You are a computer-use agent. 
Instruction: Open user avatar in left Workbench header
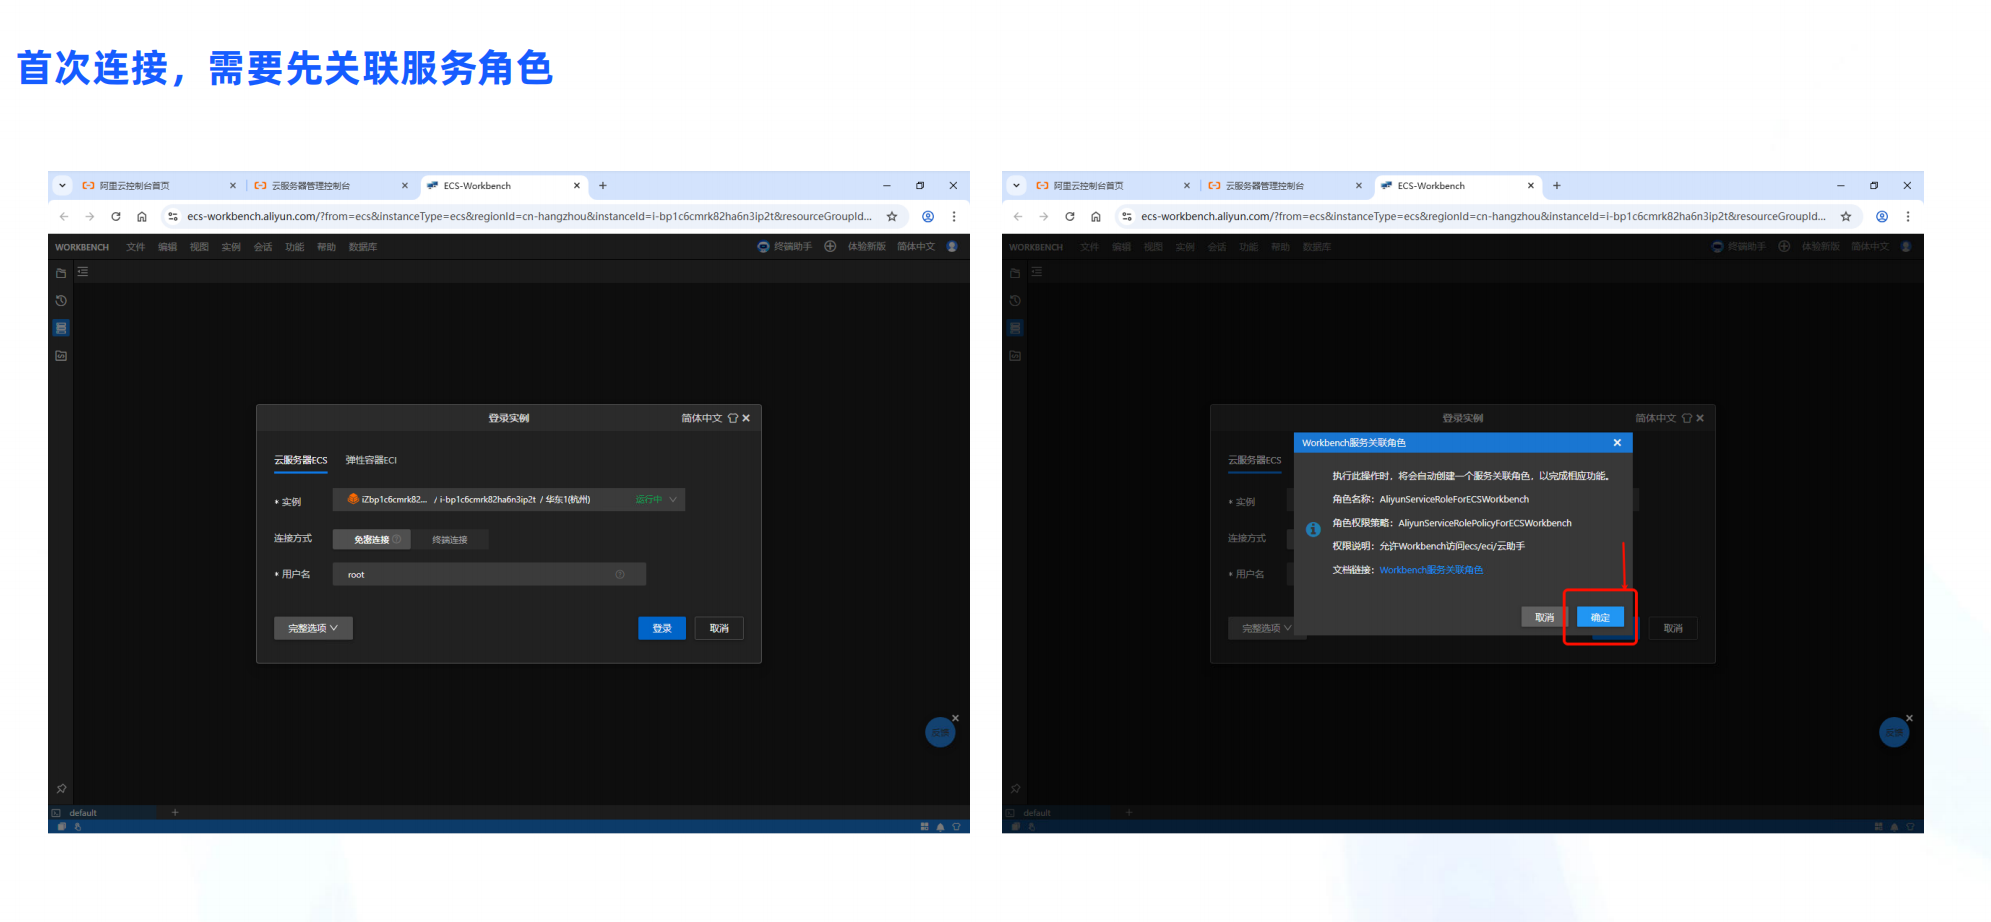coord(952,246)
